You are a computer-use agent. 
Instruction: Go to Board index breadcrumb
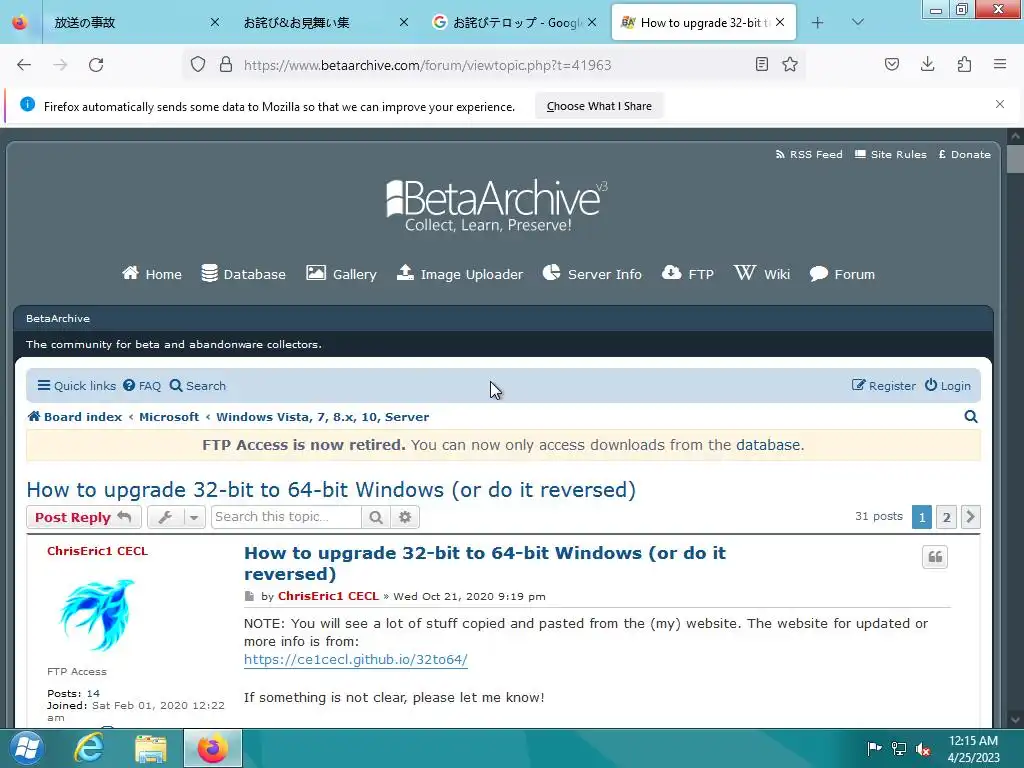click(x=75, y=417)
